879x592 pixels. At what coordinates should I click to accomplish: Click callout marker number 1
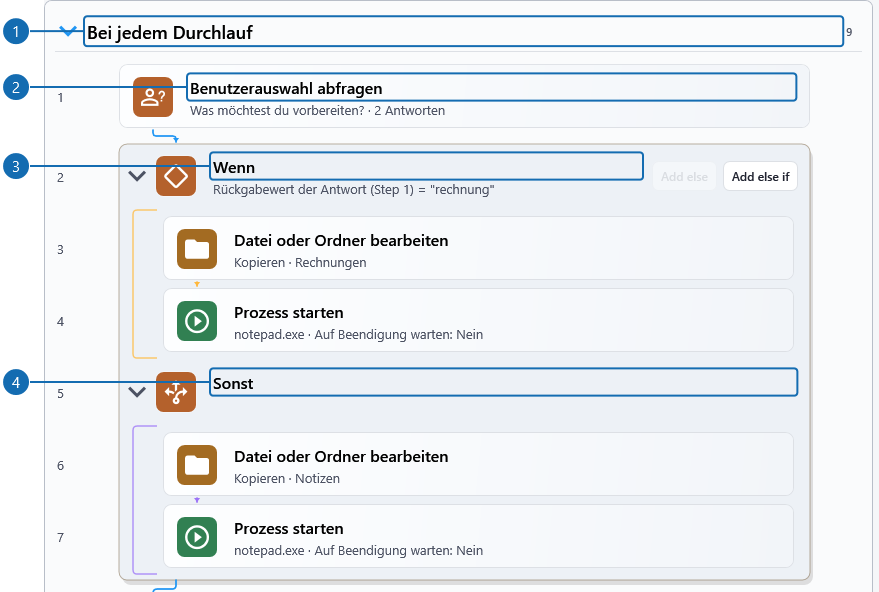click(x=16, y=31)
